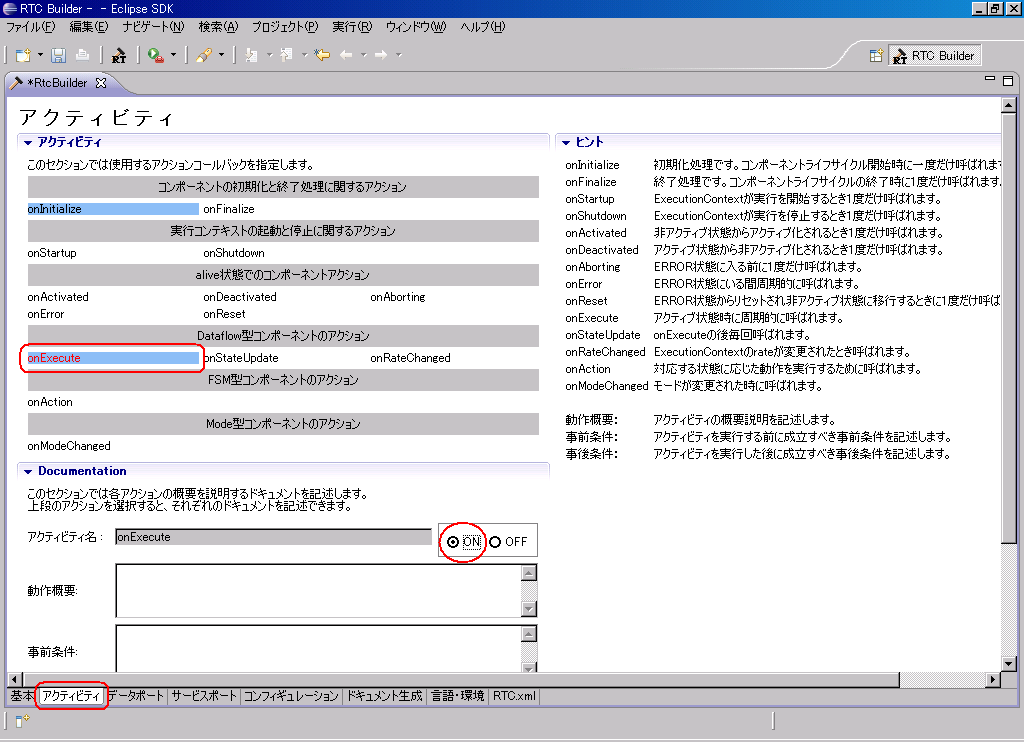Open the 実行(R) menu
The width and height of the screenshot is (1024, 742).
click(352, 27)
